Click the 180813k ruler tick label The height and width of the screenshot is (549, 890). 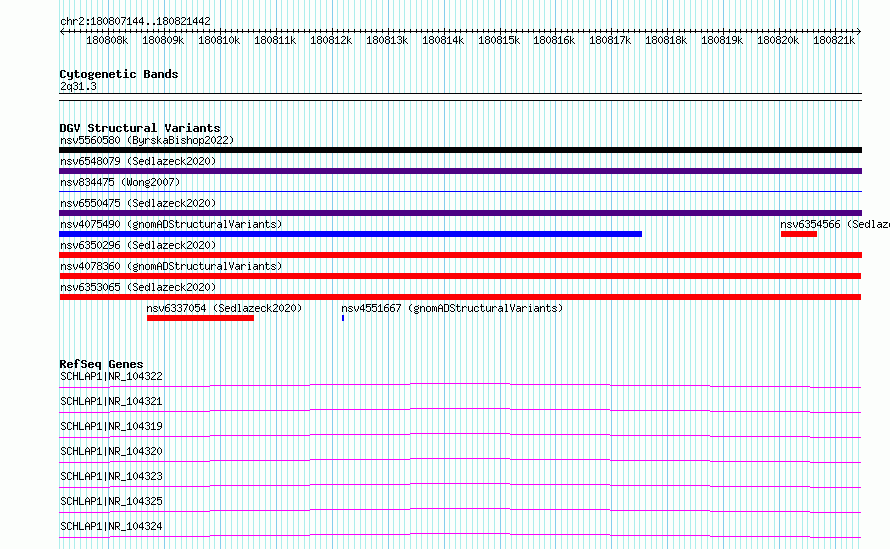[387, 41]
